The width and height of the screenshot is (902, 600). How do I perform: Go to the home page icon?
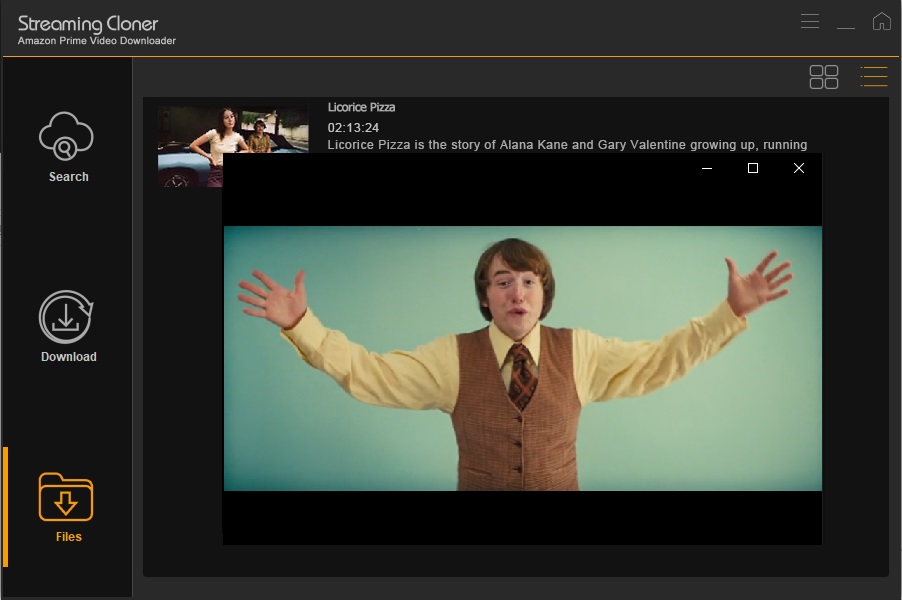pyautogui.click(x=881, y=21)
